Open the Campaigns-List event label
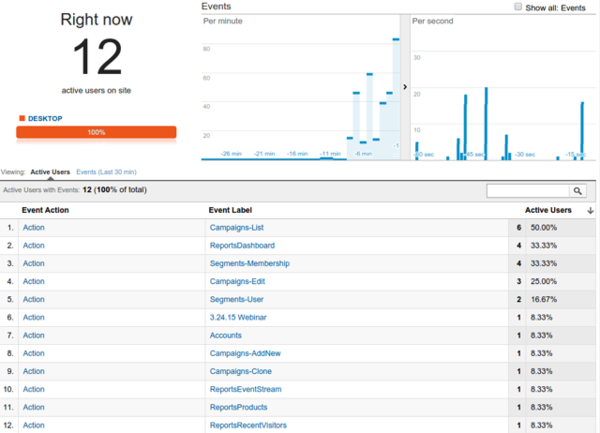This screenshot has height=433, width=600. point(235,228)
